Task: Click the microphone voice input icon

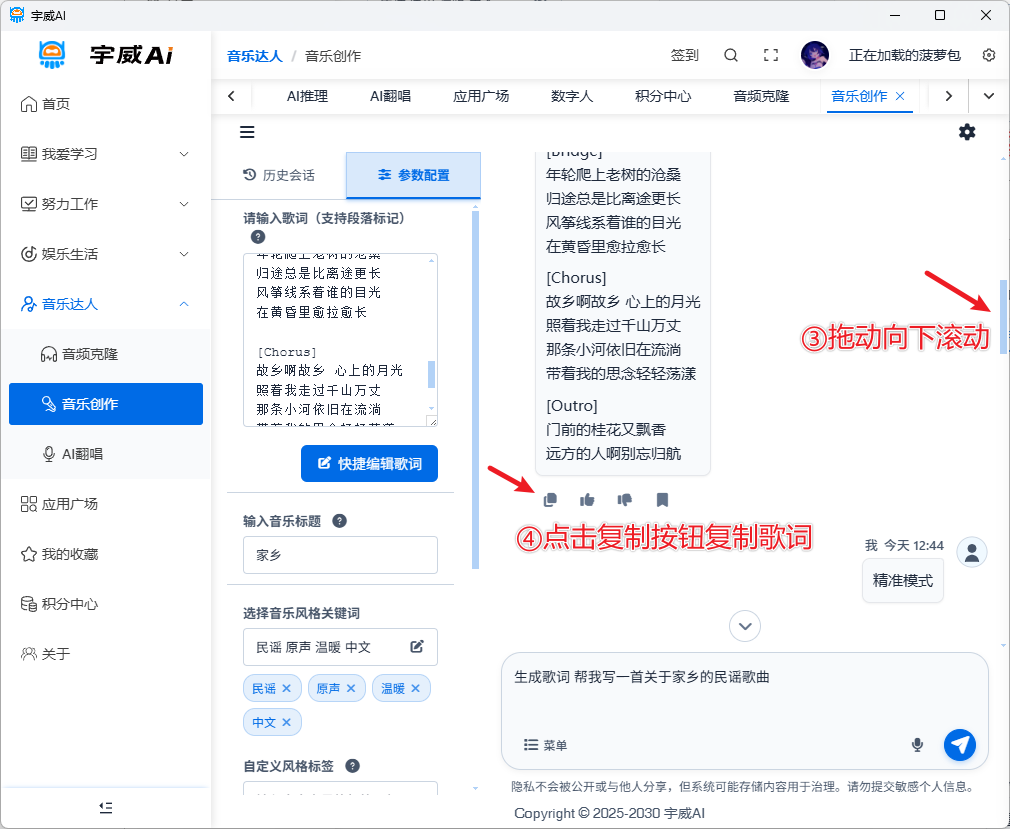Action: (x=917, y=745)
